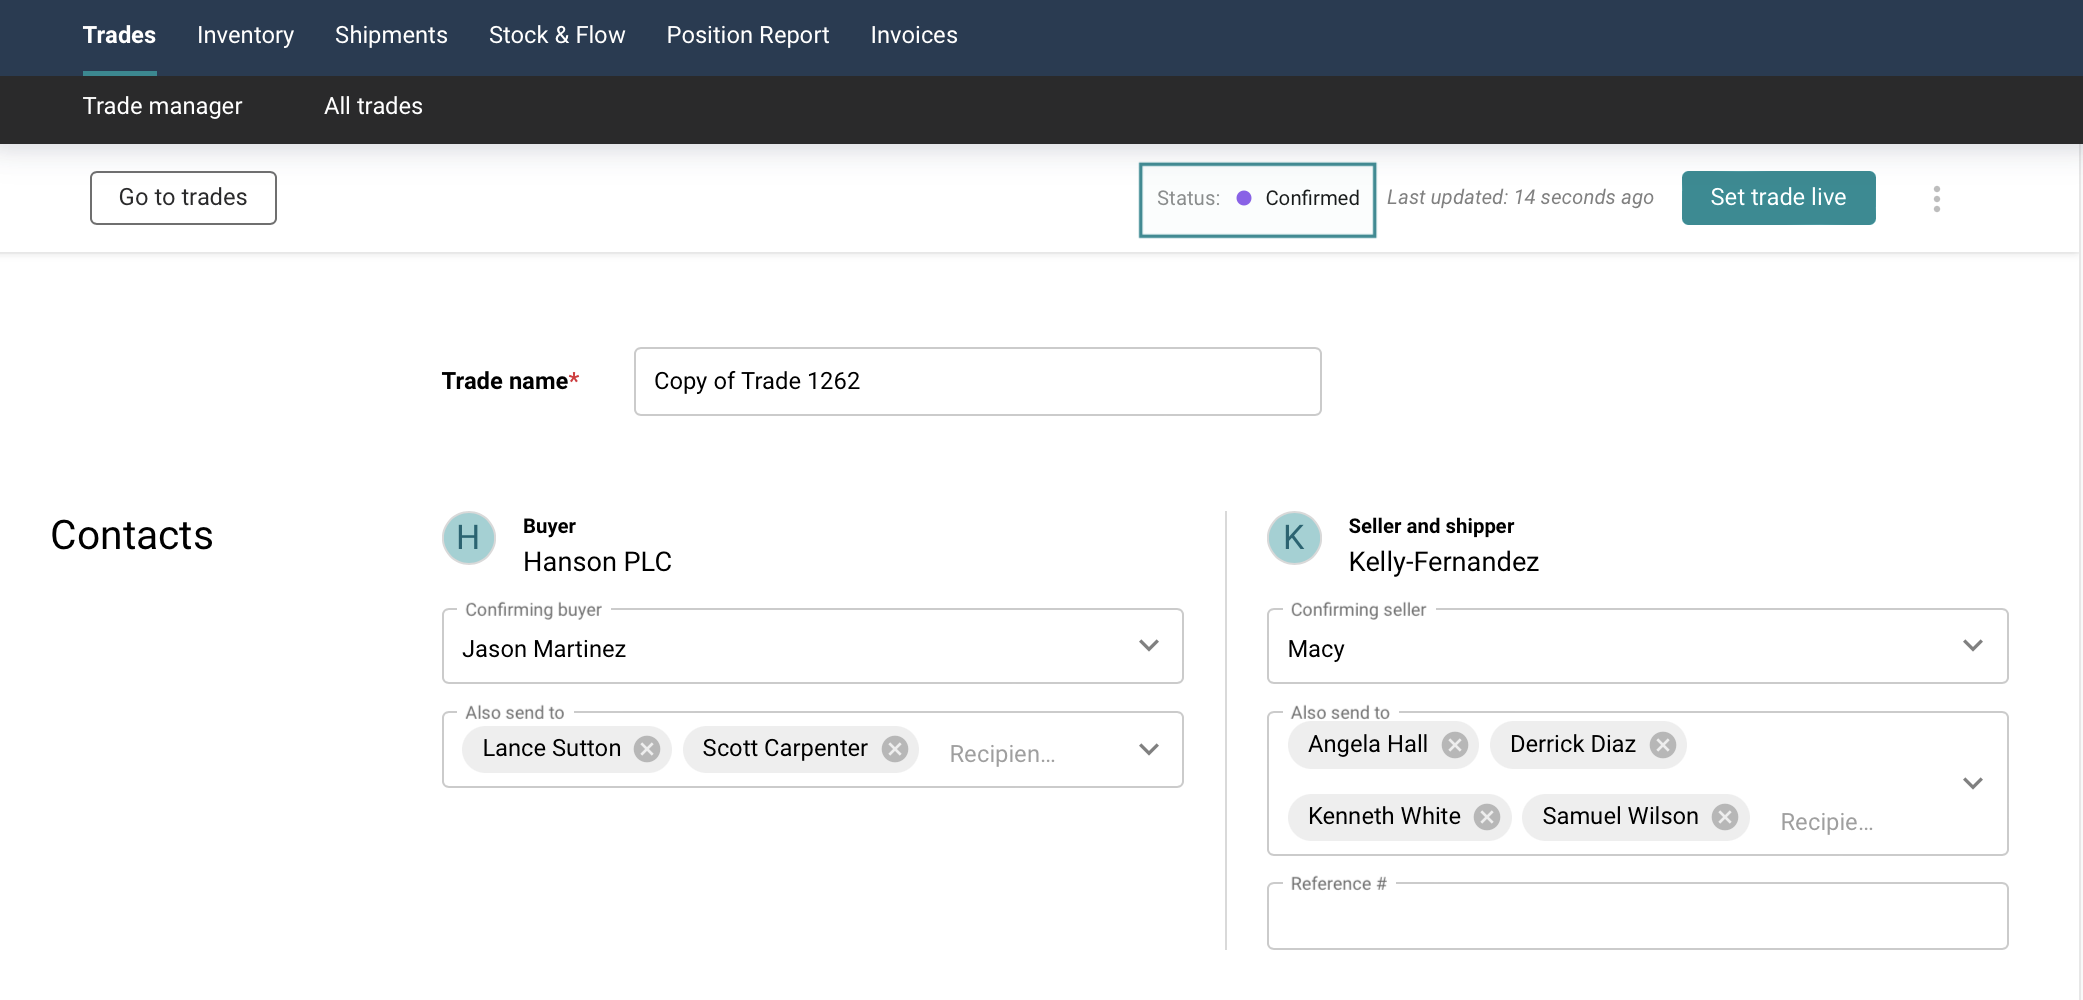Image resolution: width=2083 pixels, height=1000 pixels.
Task: Switch to the Inventory tab
Action: tap(245, 35)
